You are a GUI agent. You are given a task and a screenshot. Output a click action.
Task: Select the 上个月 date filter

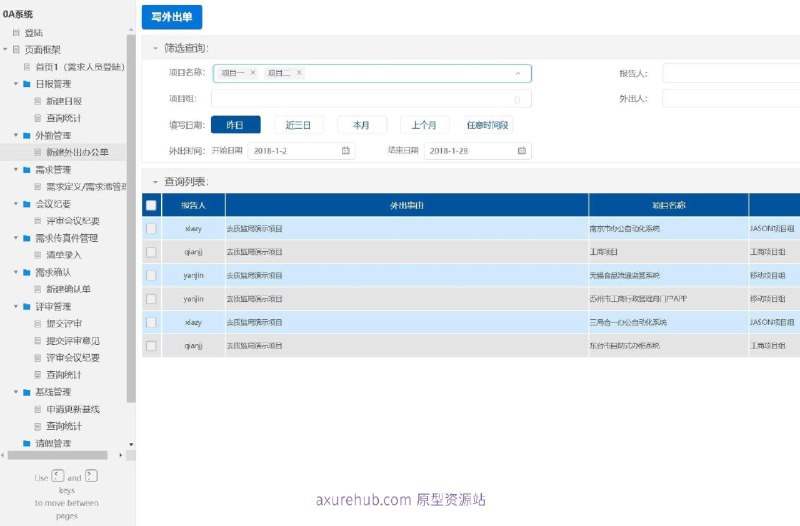tap(424, 125)
